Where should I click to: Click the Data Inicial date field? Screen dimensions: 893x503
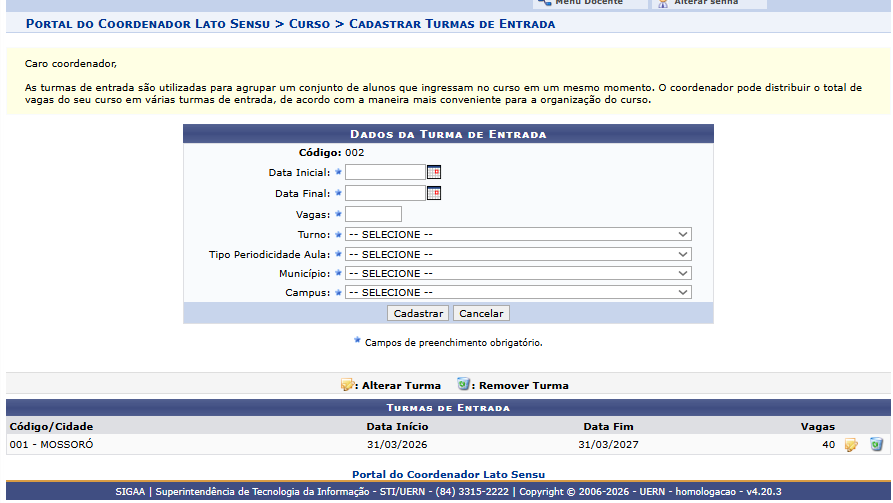[385, 172]
